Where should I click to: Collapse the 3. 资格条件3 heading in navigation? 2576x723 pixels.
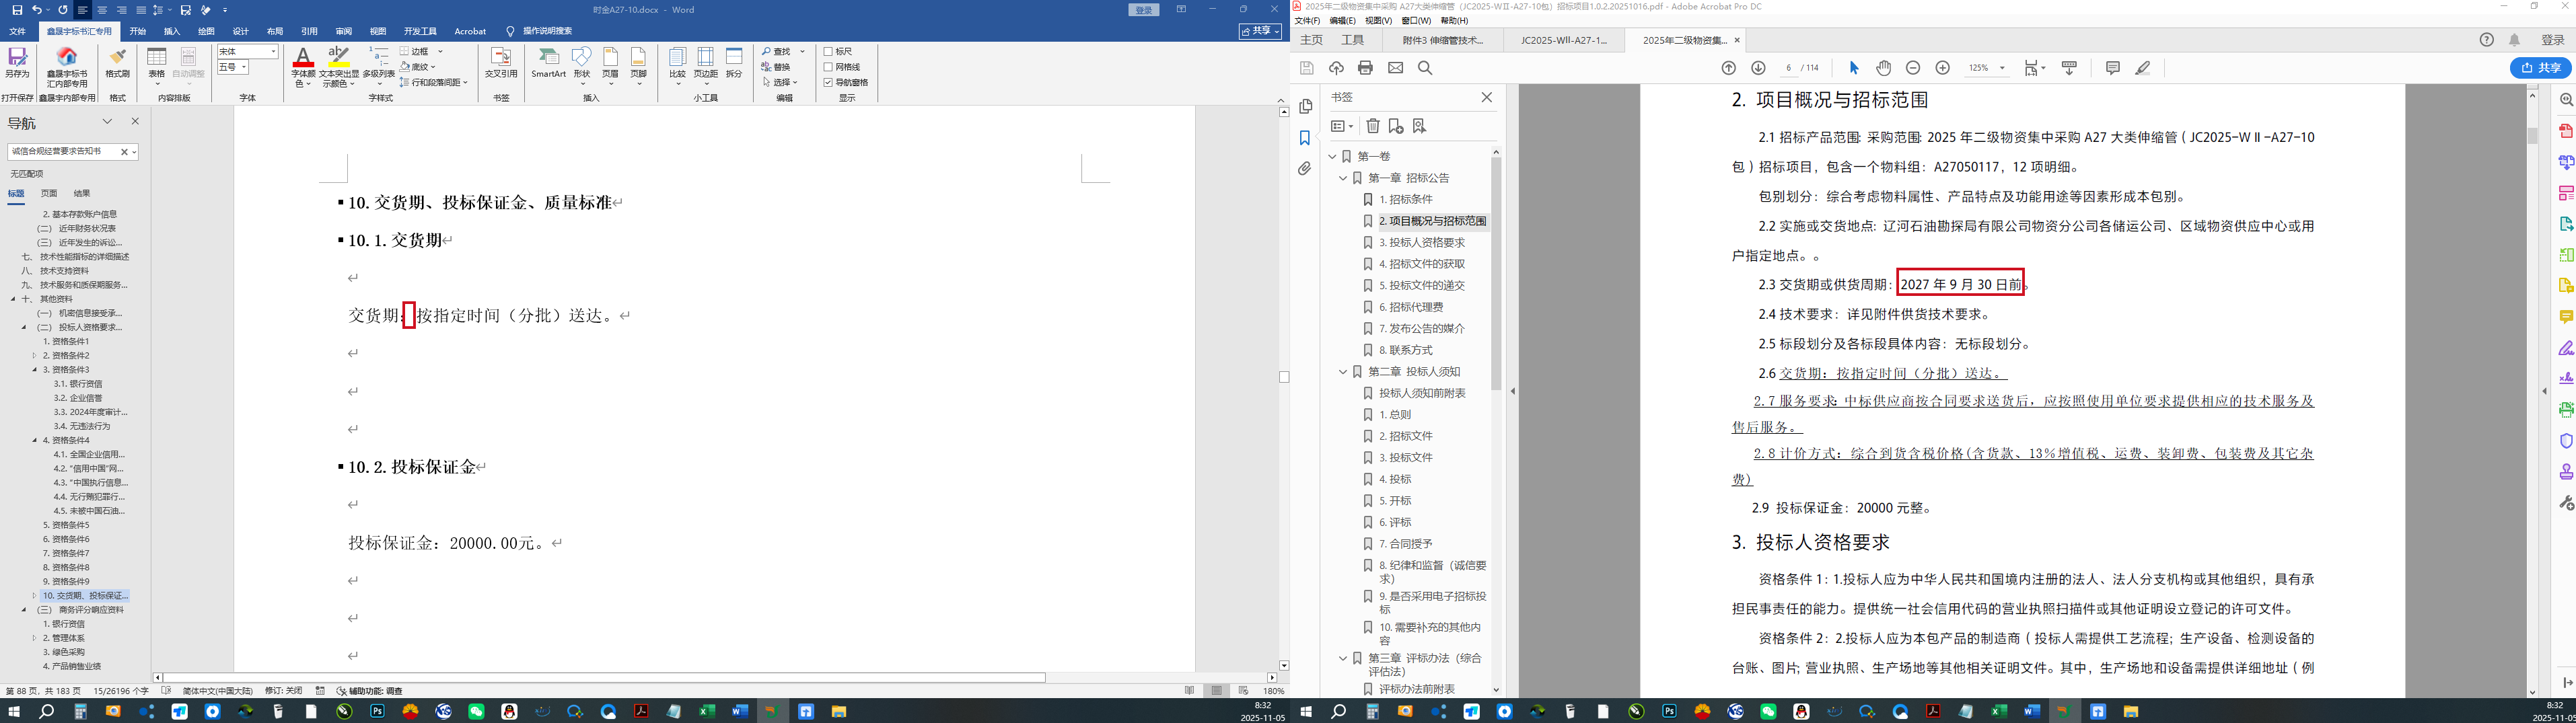[34, 370]
